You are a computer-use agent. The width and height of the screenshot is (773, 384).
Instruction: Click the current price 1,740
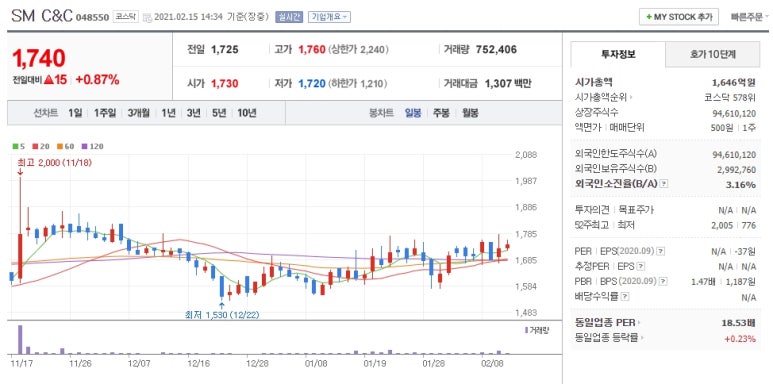coord(38,58)
